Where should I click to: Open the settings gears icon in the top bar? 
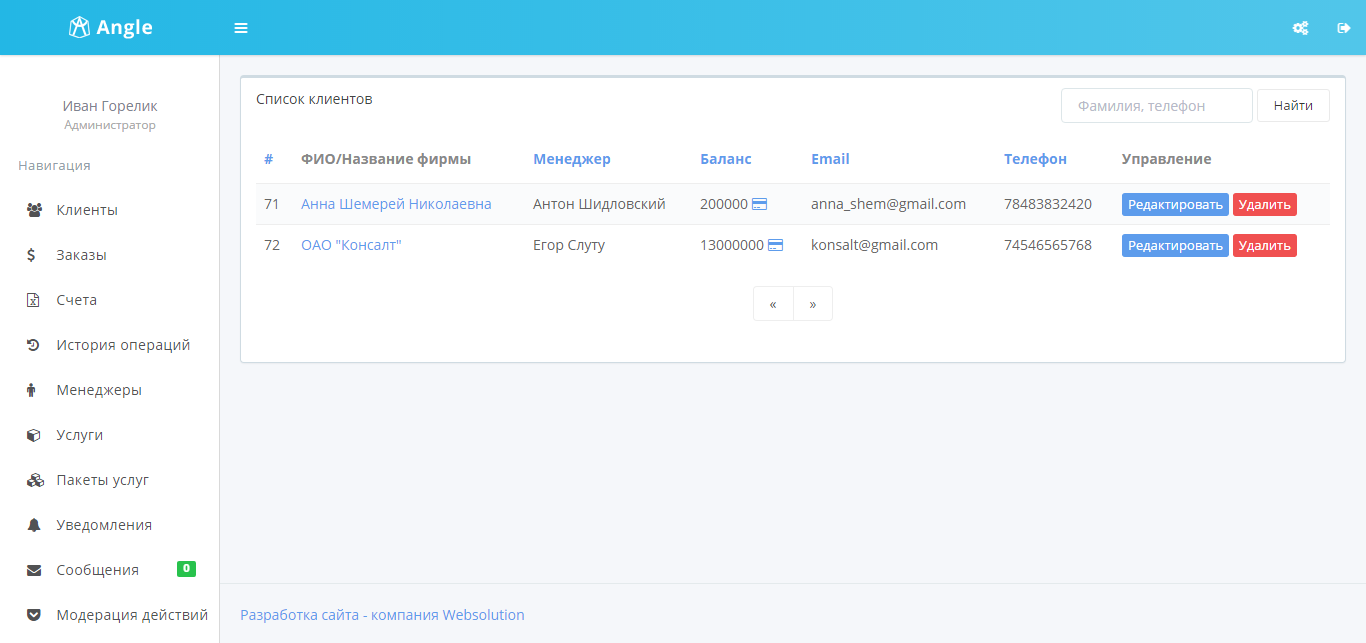pyautogui.click(x=1300, y=27)
